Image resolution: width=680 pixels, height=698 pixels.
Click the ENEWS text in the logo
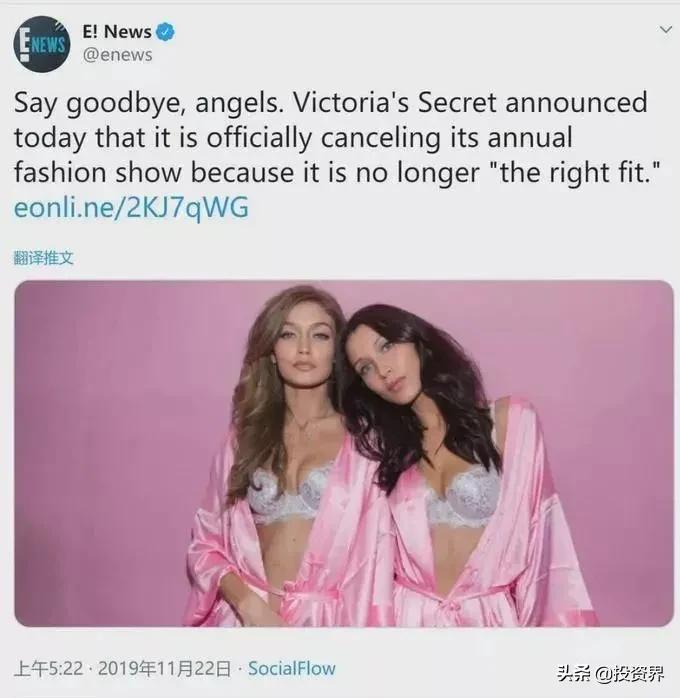coord(43,45)
